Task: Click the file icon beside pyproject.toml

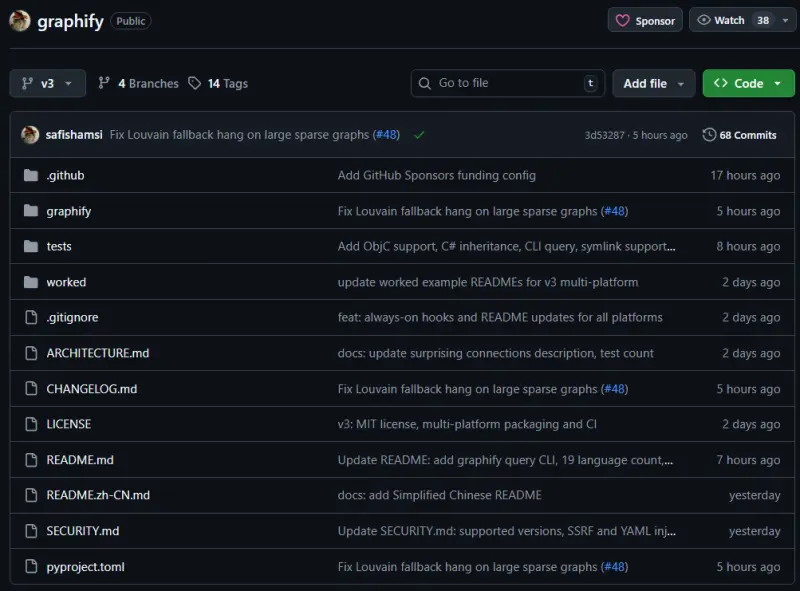Action: point(30,567)
